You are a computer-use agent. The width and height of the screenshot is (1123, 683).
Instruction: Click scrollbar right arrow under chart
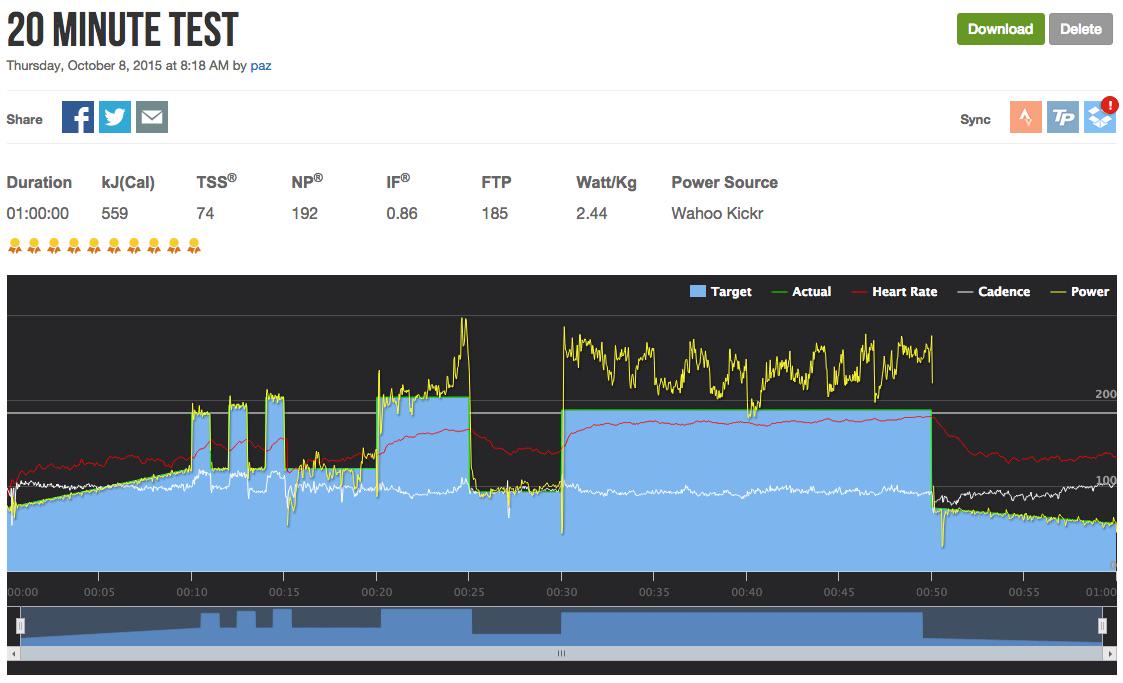(1110, 653)
